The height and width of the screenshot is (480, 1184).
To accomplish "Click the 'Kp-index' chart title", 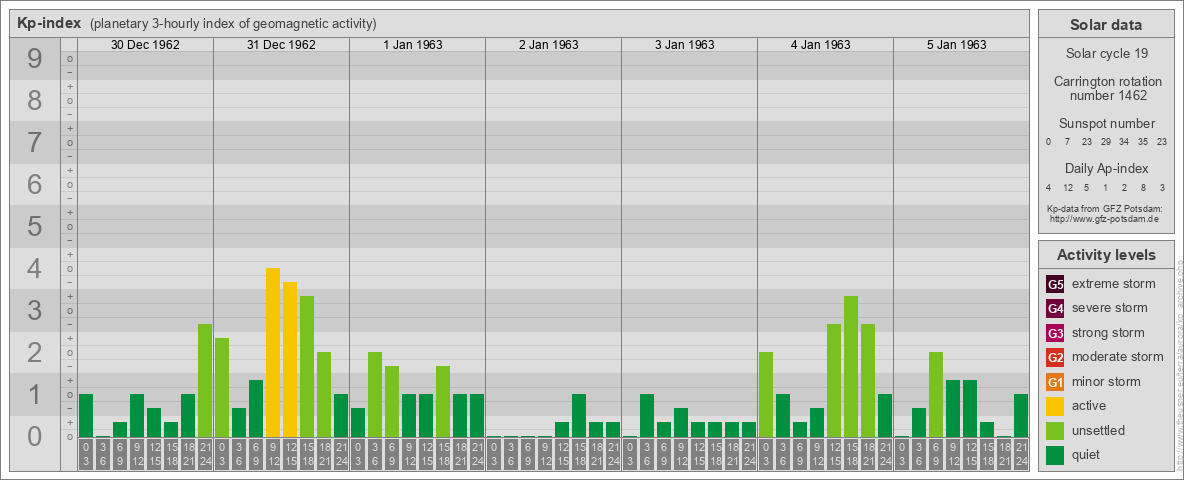I will (x=49, y=23).
